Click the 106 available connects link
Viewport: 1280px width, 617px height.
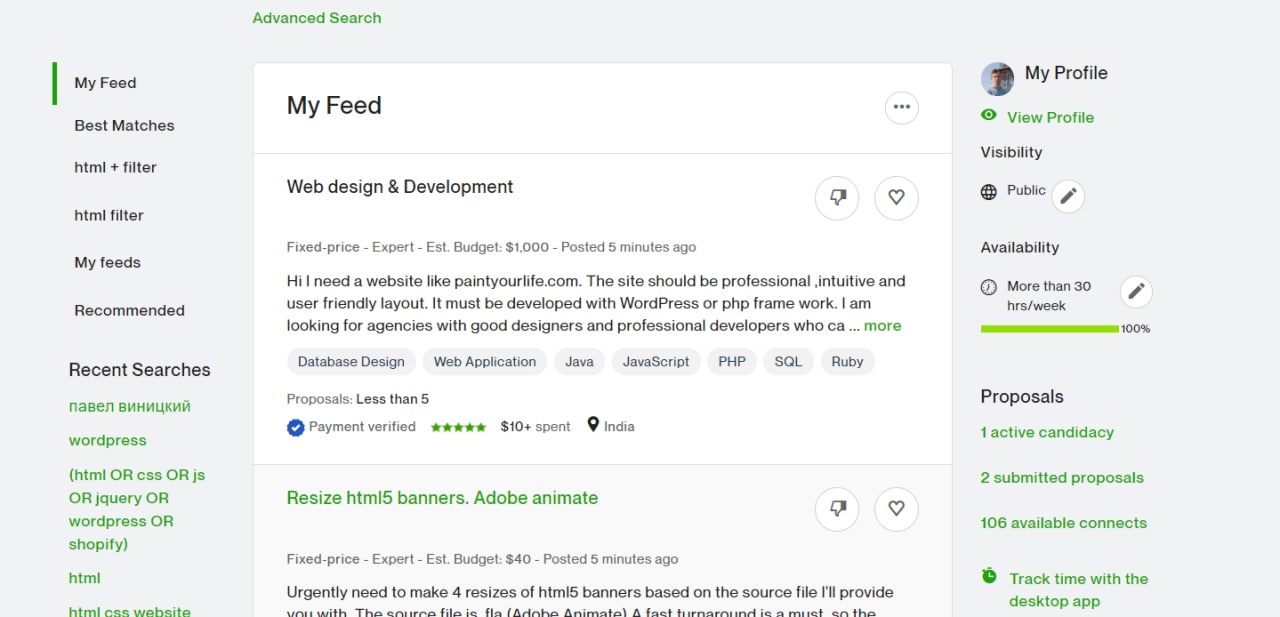click(x=1063, y=523)
